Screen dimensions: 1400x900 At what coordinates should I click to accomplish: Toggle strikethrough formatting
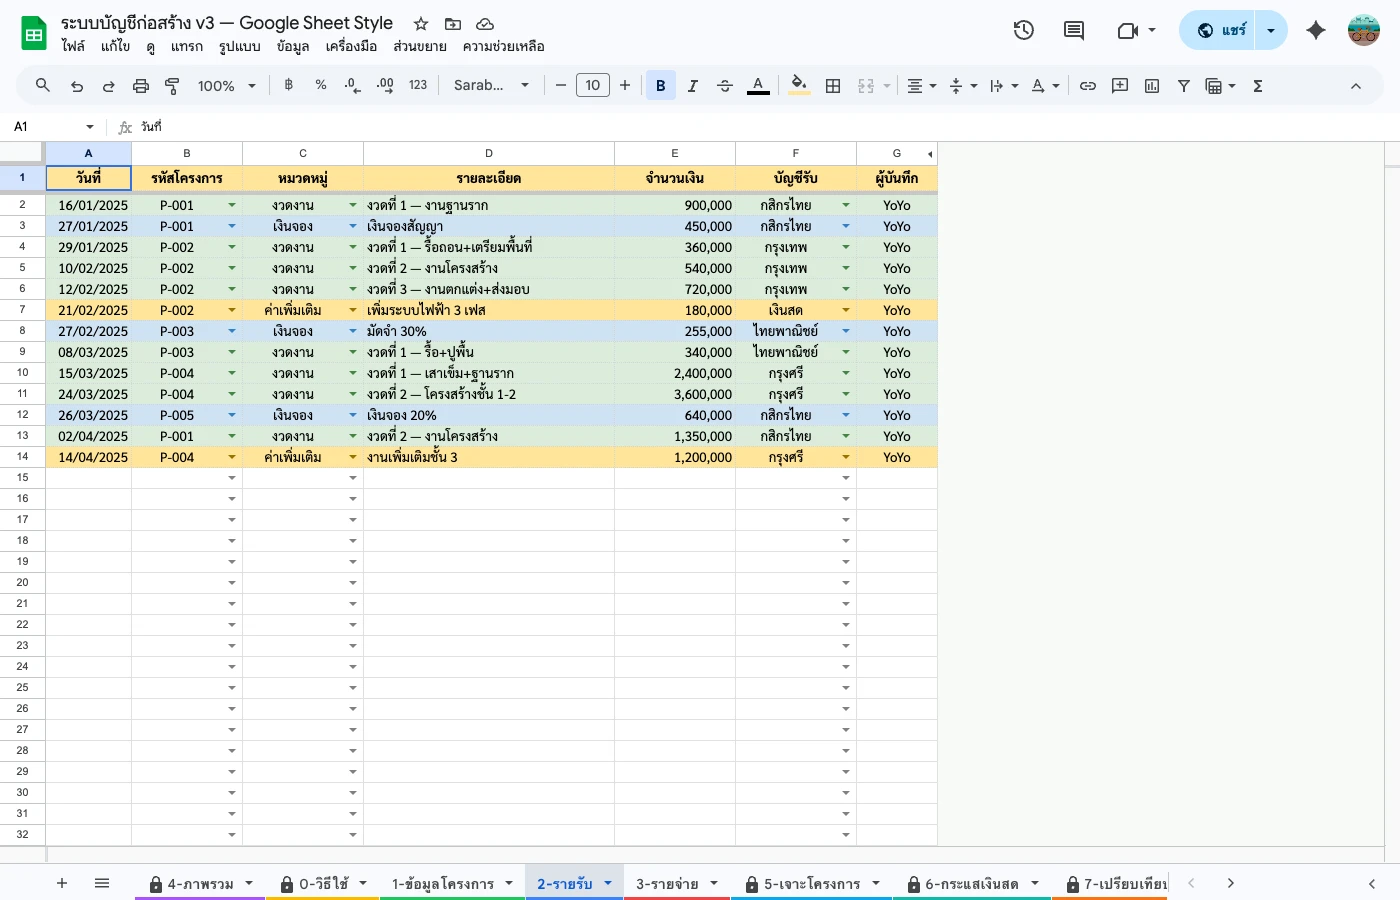coord(724,85)
